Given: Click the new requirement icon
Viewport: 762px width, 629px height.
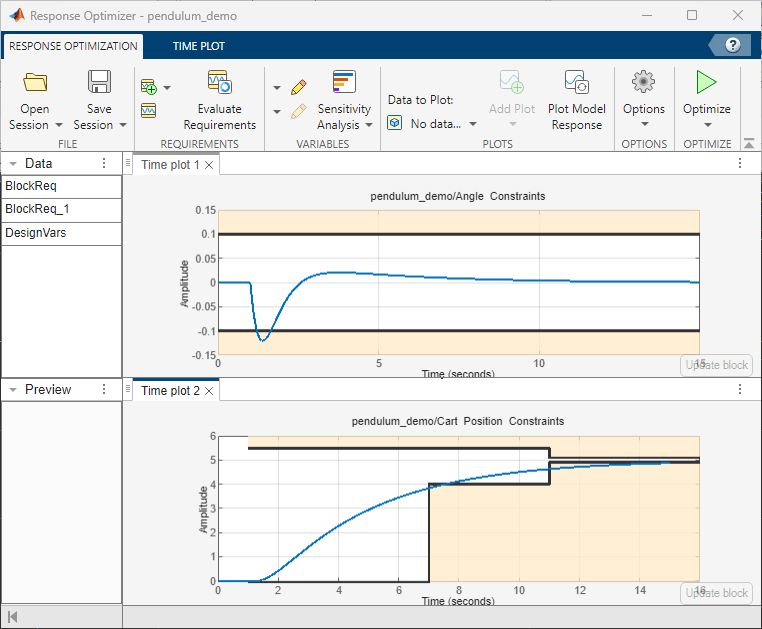Looking at the screenshot, I should pos(149,87).
